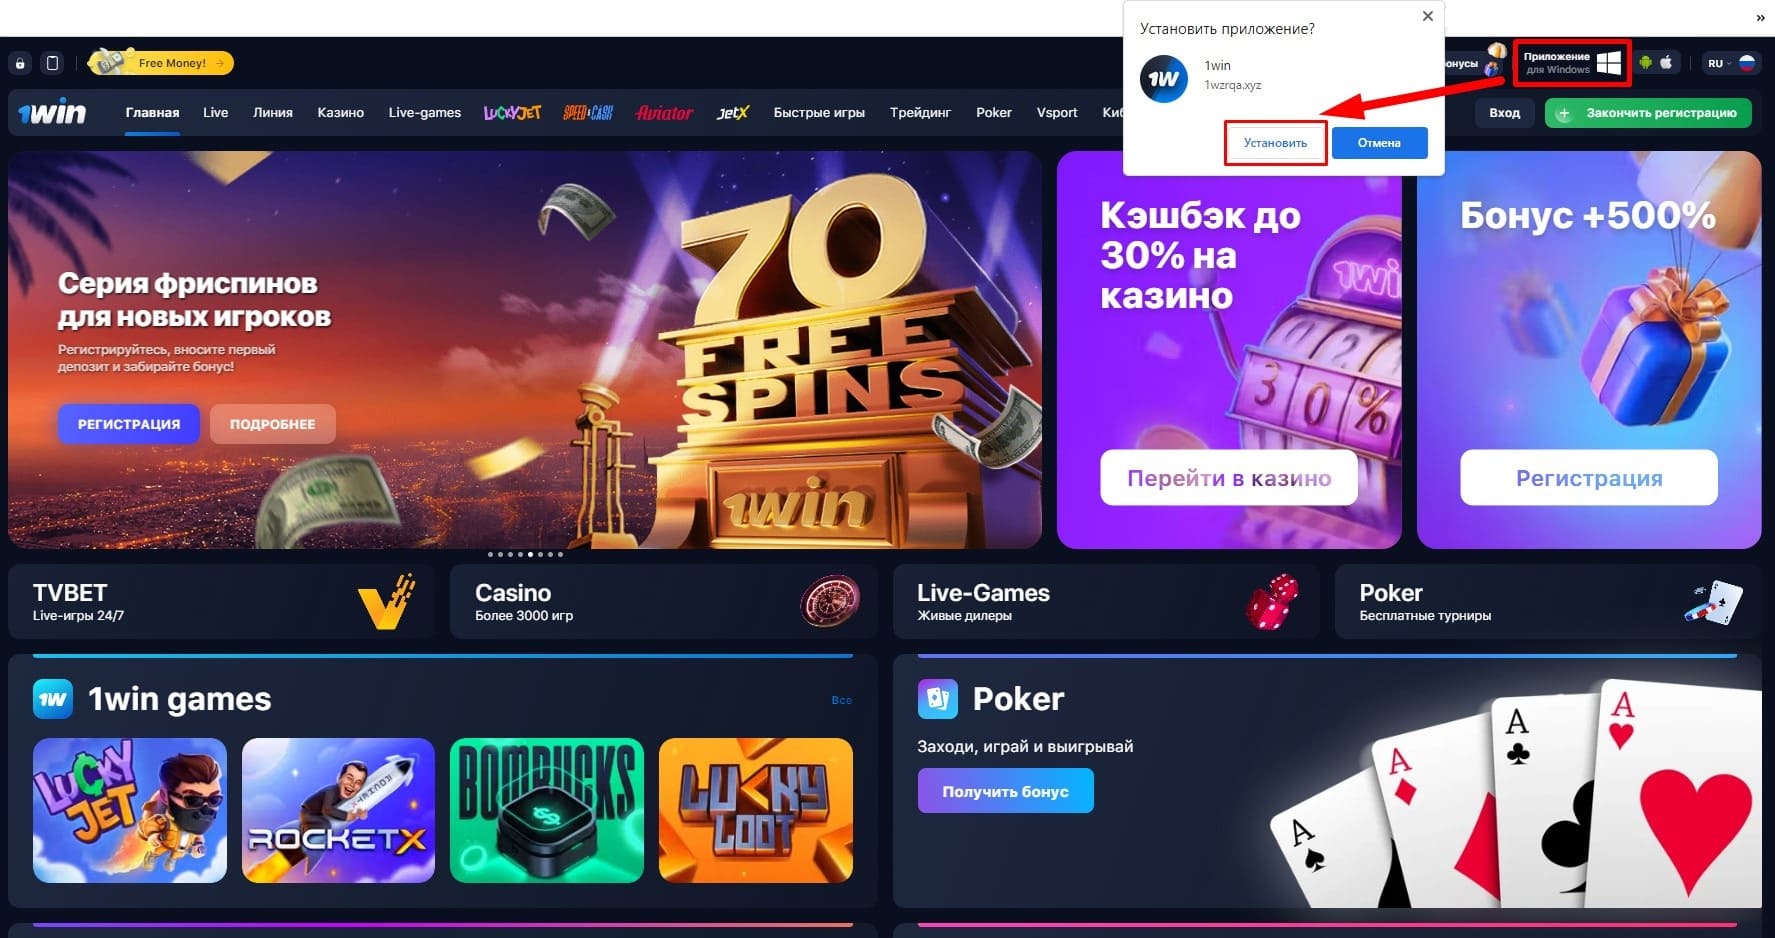Click the Отмена button
The image size is (1775, 938).
[1379, 143]
